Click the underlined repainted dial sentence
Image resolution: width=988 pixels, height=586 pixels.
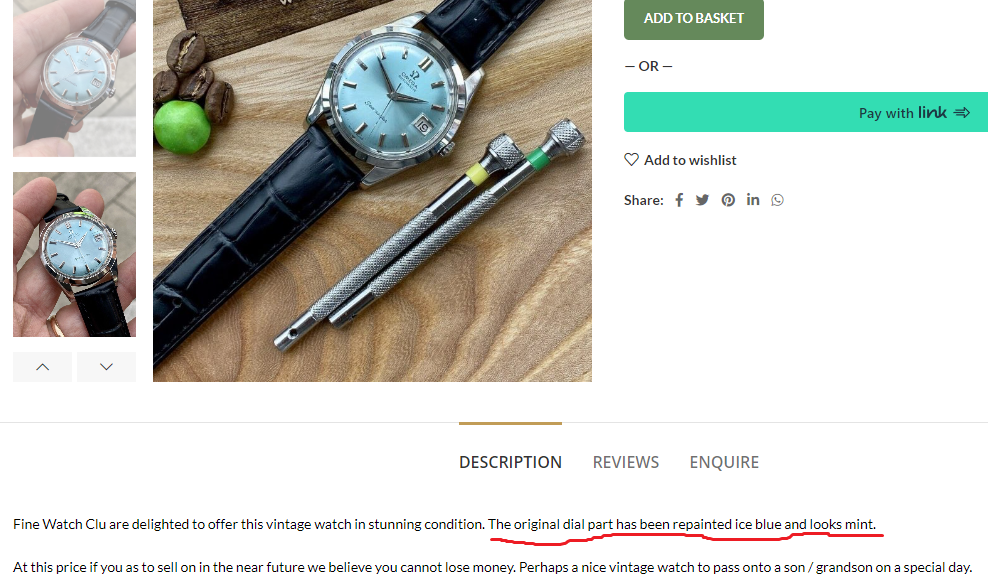pyautogui.click(x=682, y=524)
